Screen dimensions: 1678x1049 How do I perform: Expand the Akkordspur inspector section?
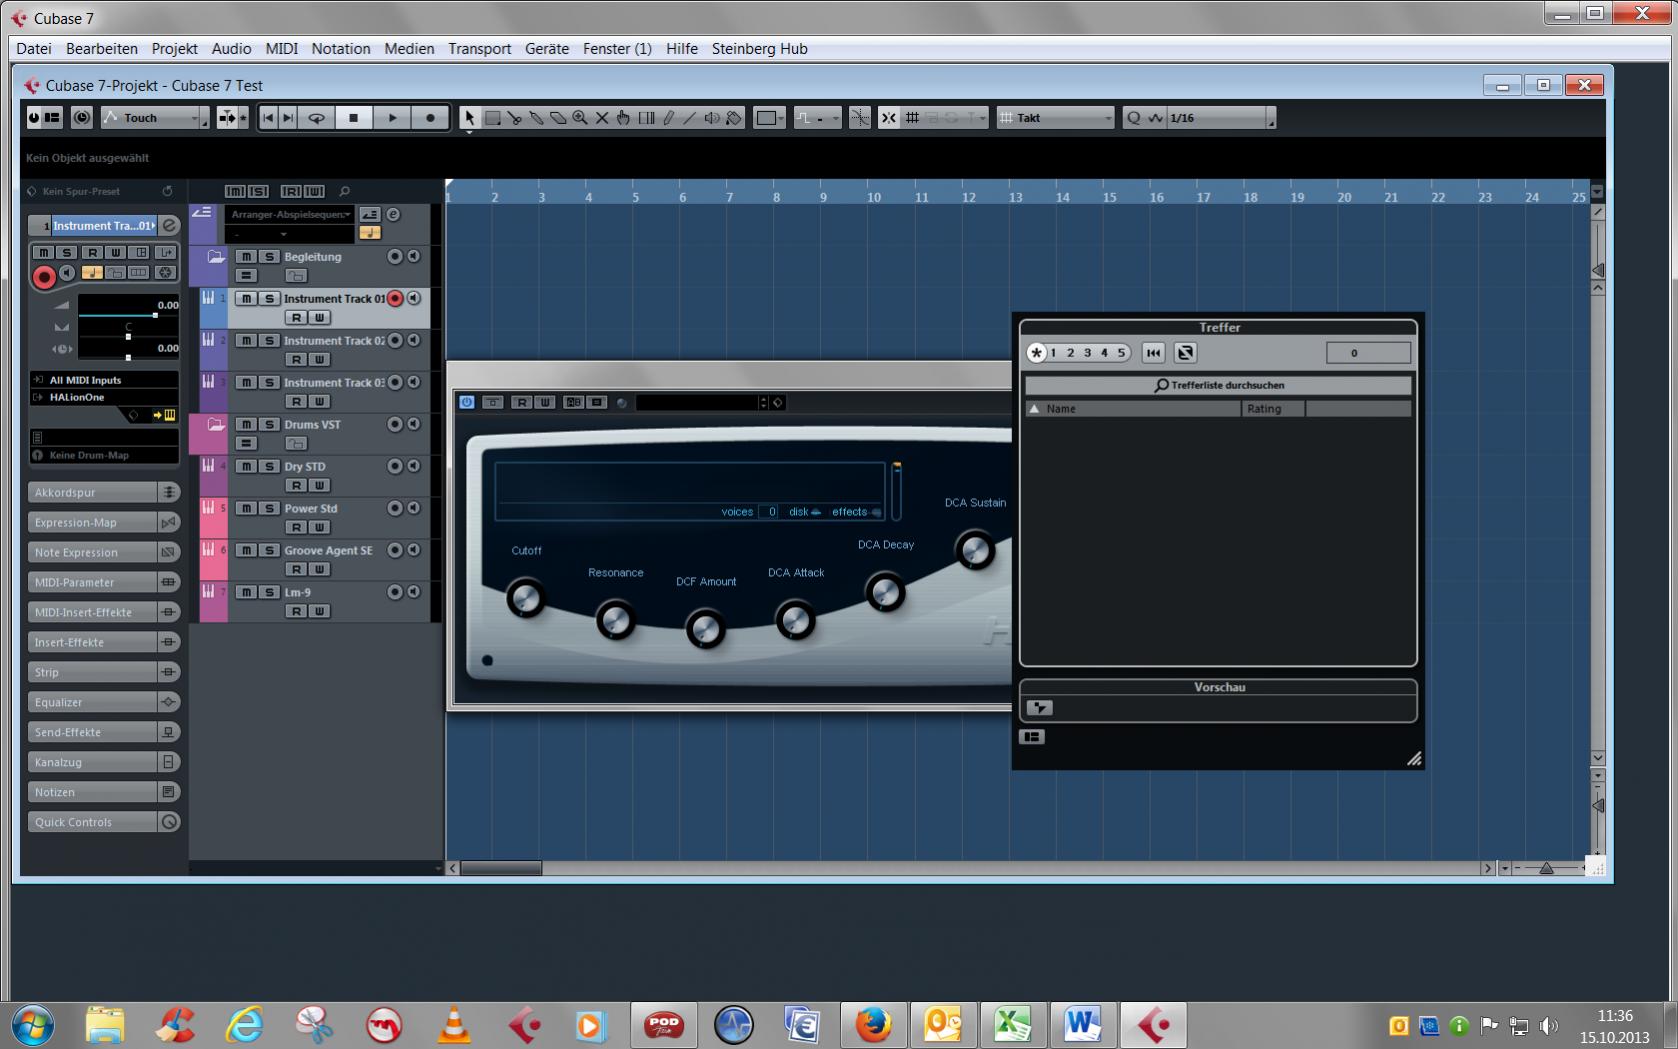103,492
